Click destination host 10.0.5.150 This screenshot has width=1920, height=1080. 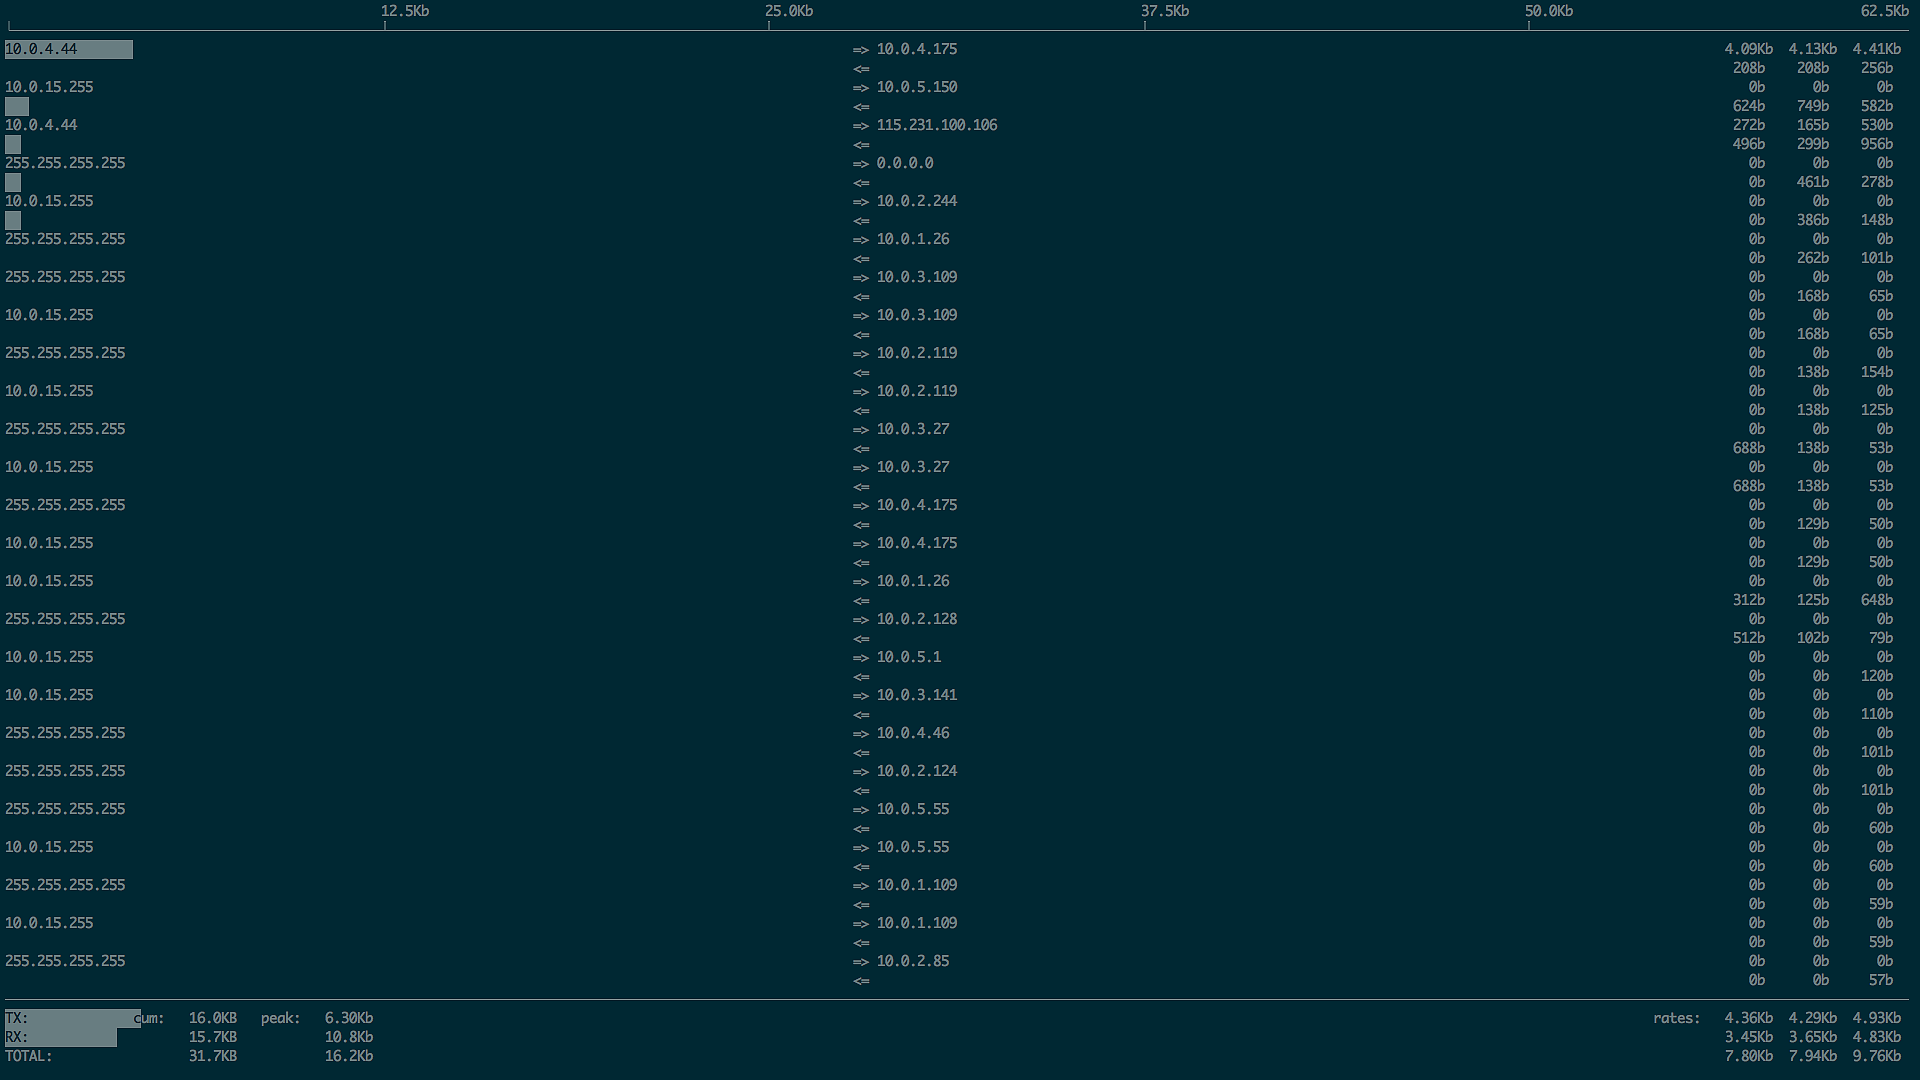916,87
